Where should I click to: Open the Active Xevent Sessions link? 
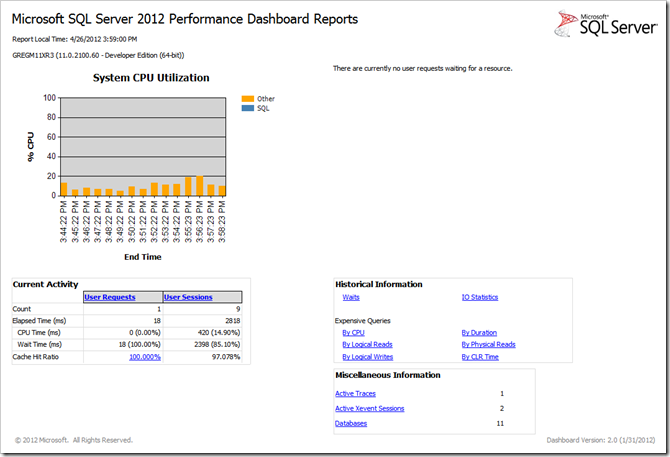(369, 408)
